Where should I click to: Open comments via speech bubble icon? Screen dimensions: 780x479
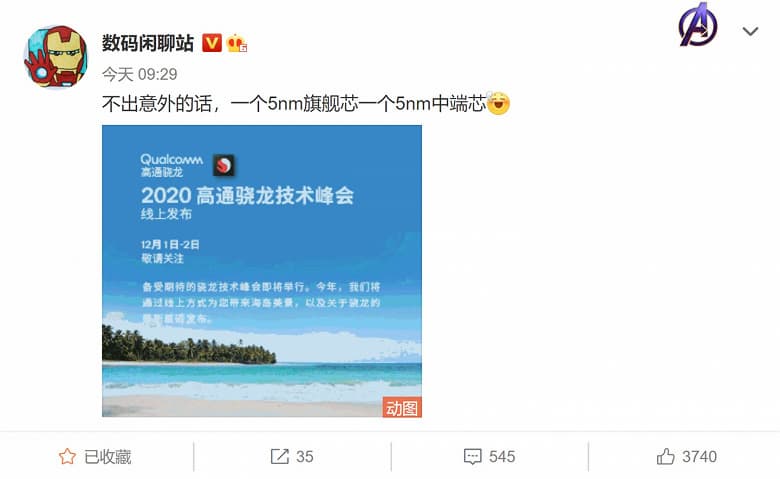click(x=472, y=456)
